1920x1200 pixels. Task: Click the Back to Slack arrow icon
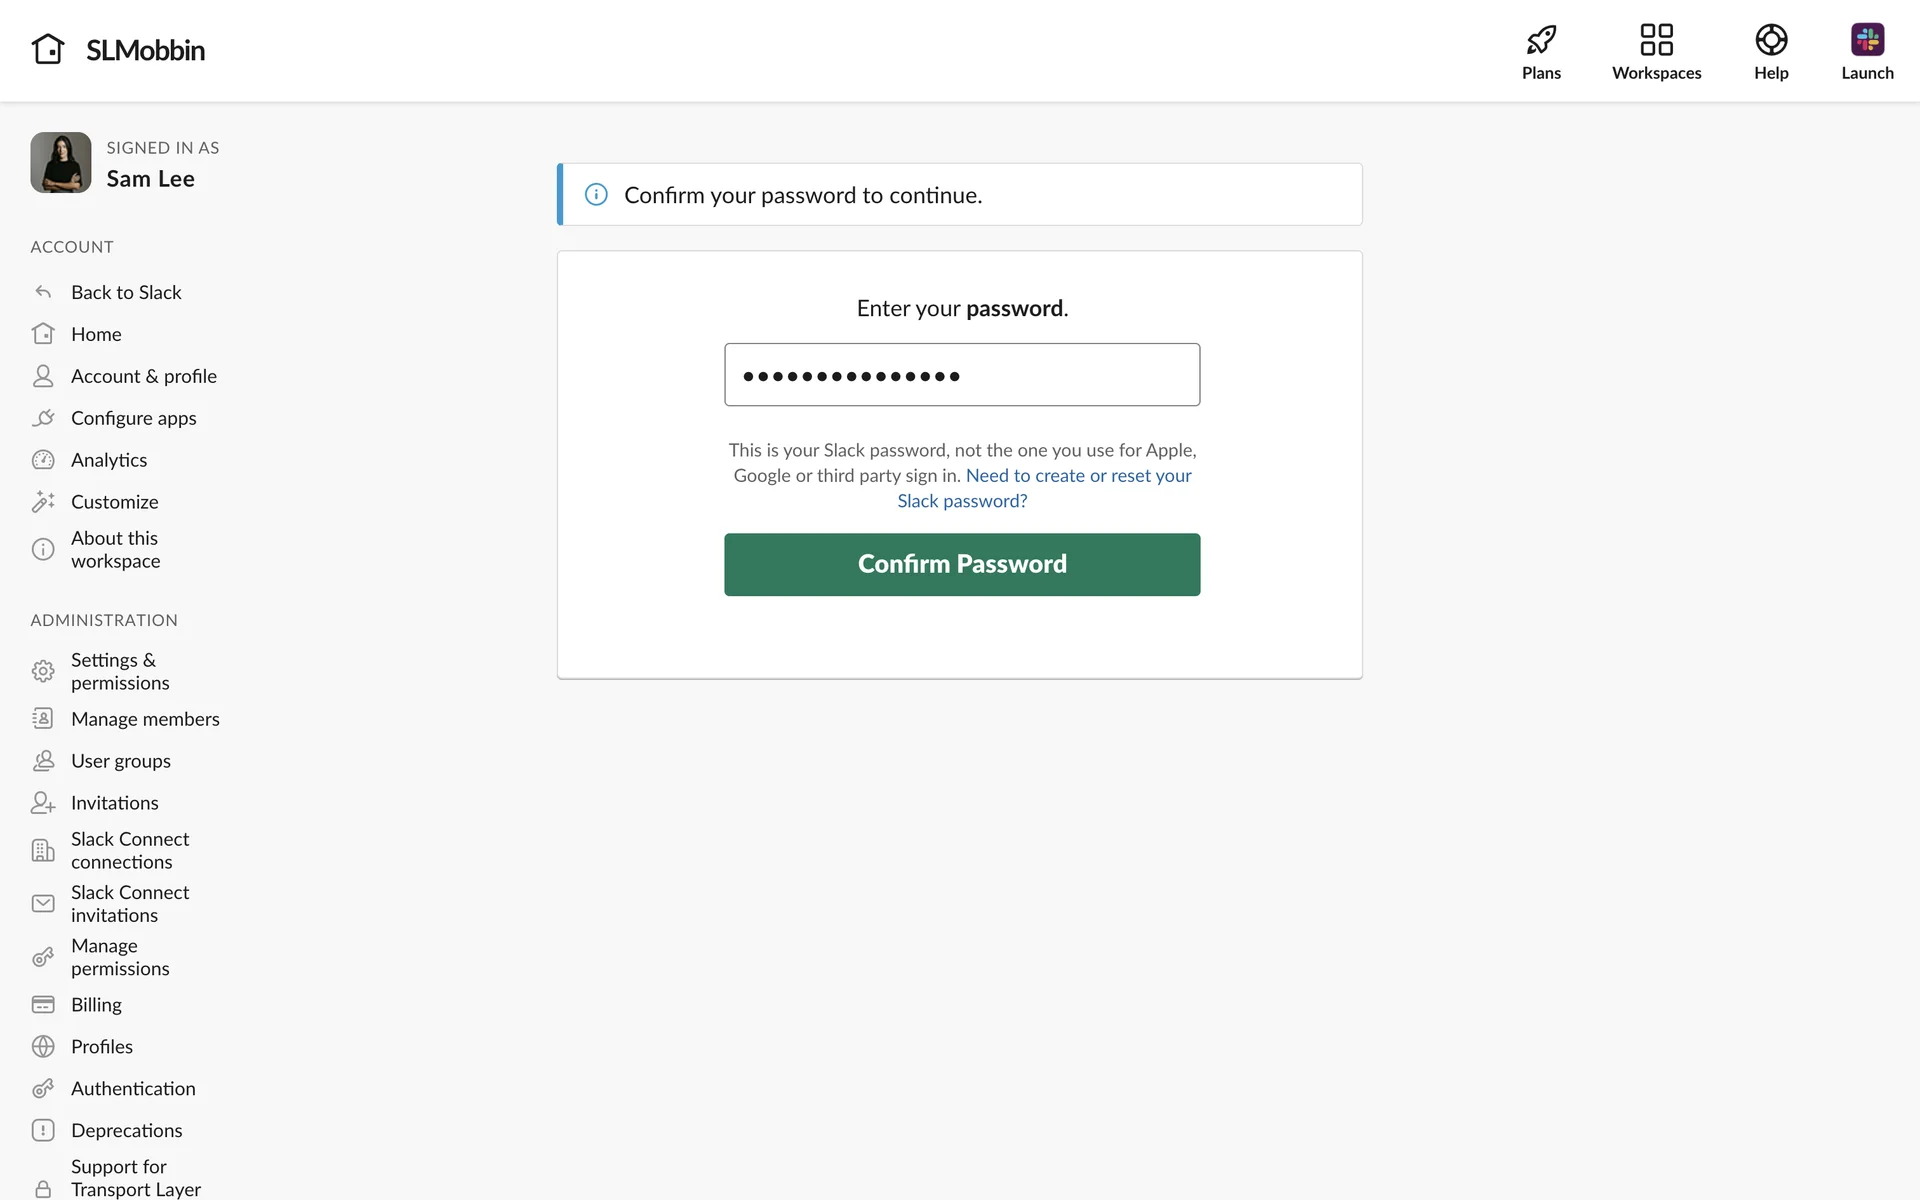43,292
